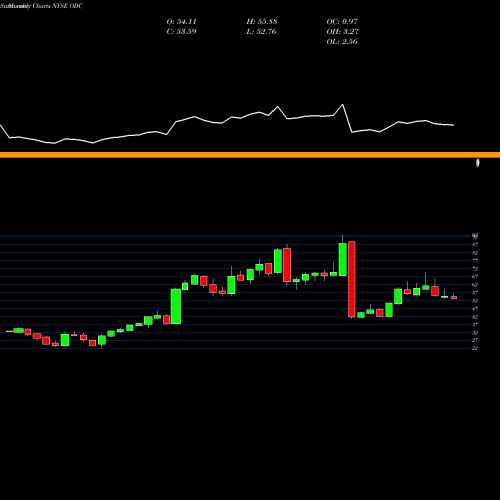Viewport: 500px width, 500px height.
Task: Click the highest peak of the white line
Action: tap(342, 105)
